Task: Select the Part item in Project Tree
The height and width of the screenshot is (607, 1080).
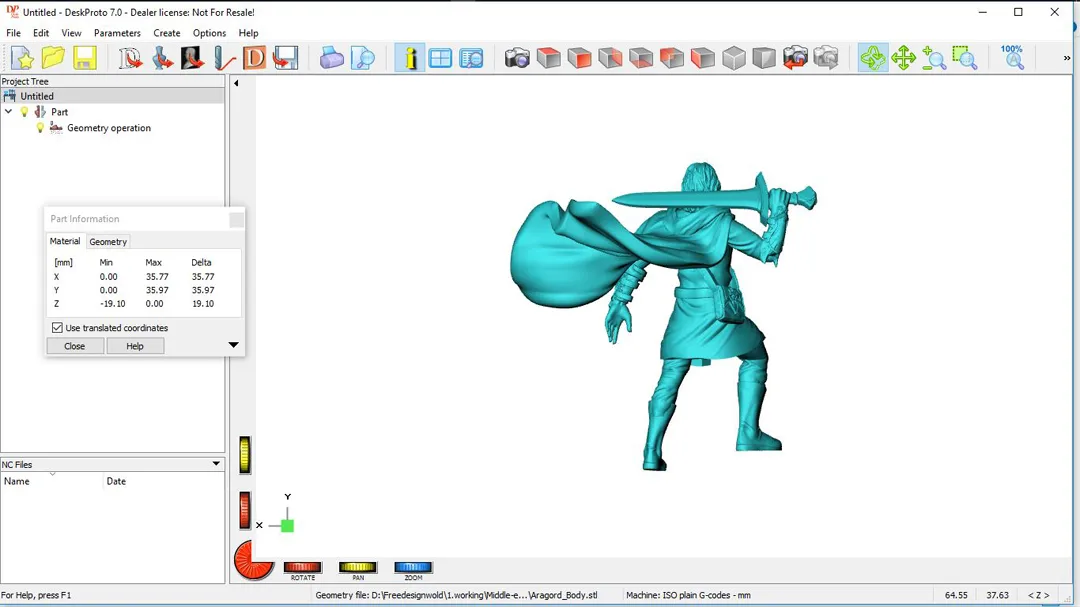Action: [x=59, y=112]
